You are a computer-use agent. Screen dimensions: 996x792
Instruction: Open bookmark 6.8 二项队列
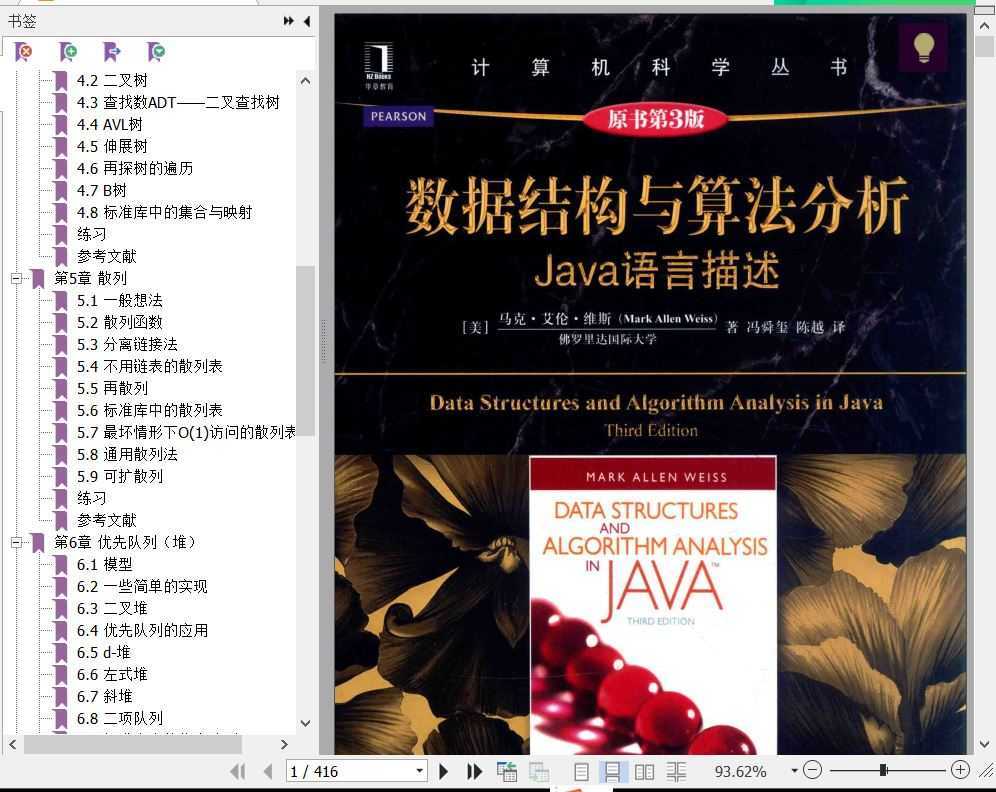(119, 718)
